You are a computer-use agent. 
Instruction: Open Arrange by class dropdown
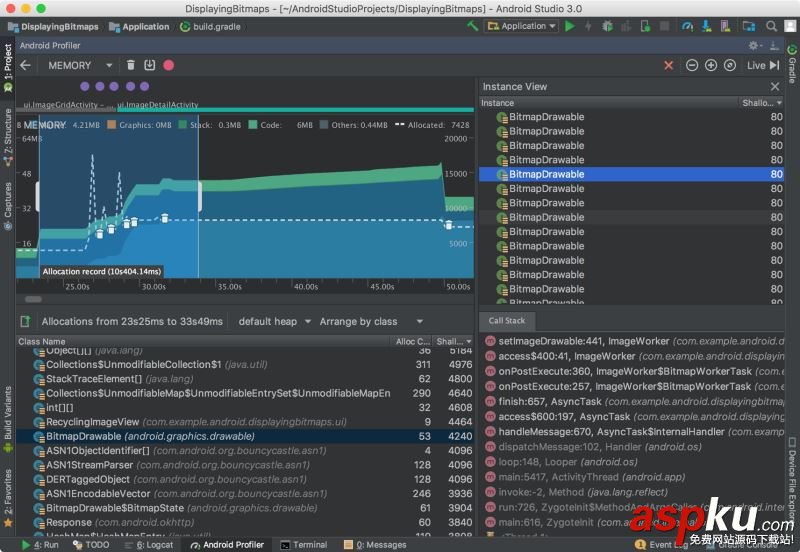point(371,321)
